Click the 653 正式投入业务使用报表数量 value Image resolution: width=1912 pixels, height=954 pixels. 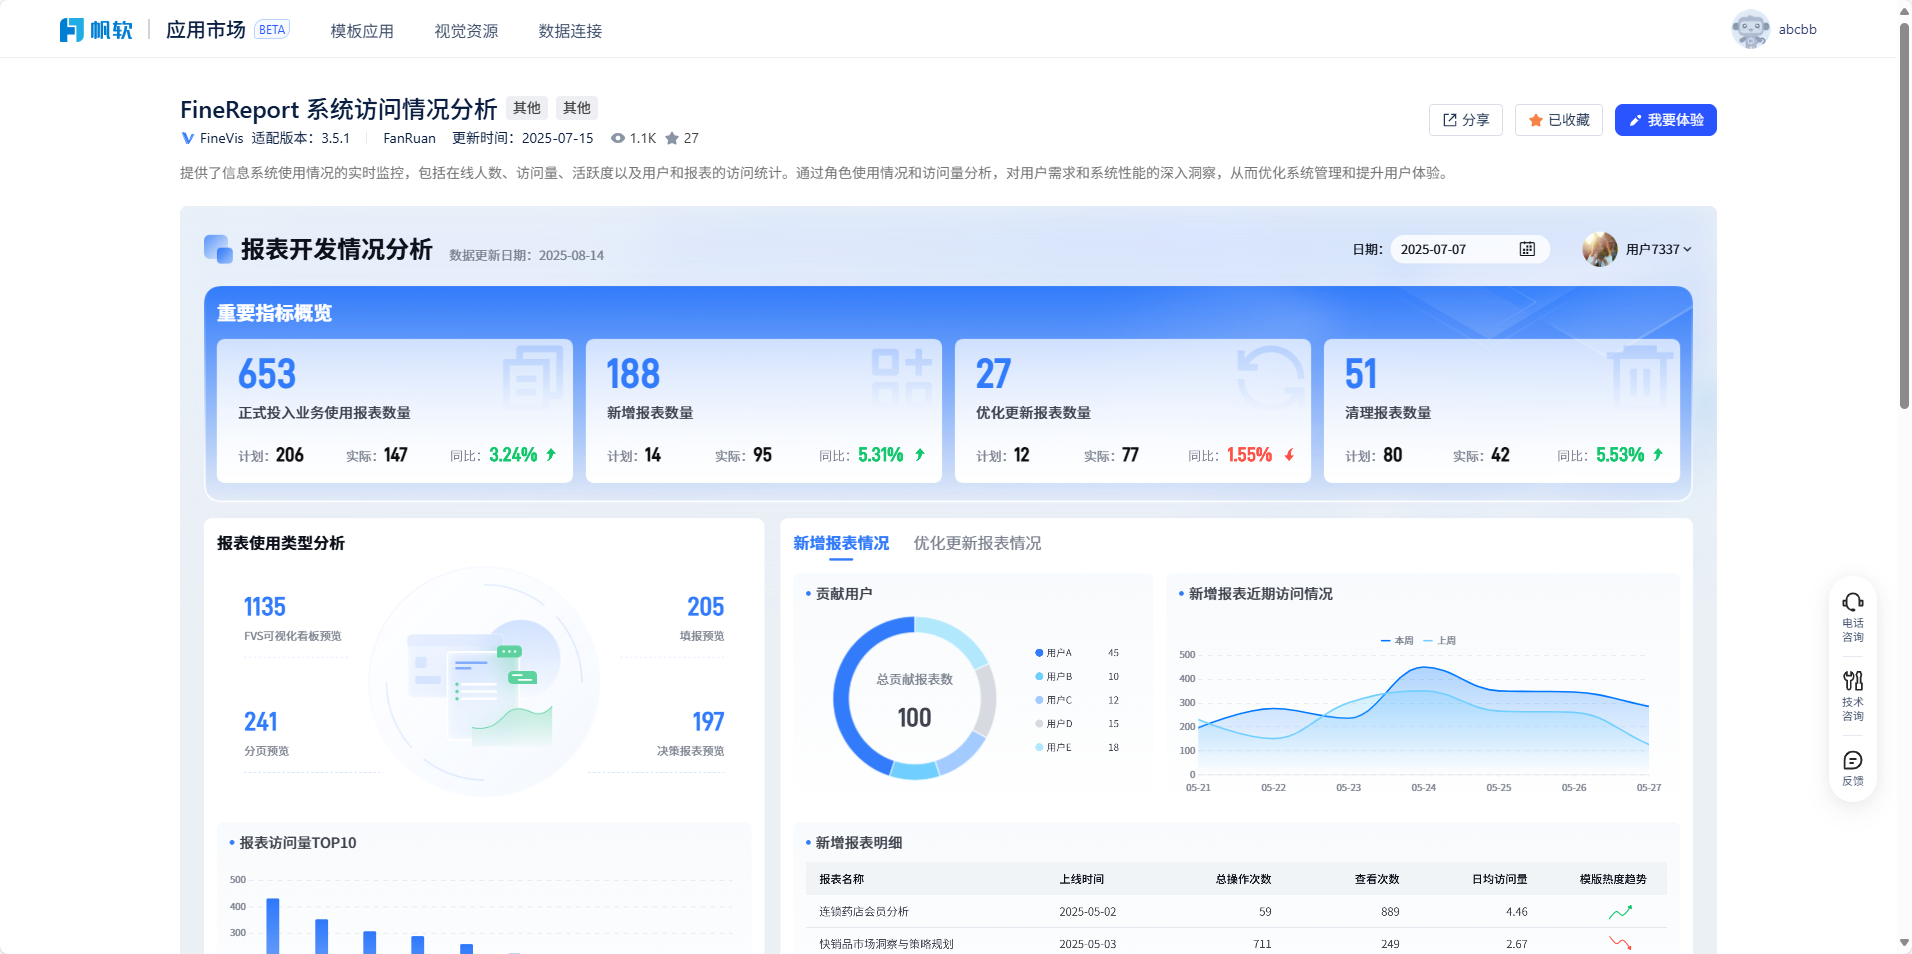pyautogui.click(x=267, y=374)
